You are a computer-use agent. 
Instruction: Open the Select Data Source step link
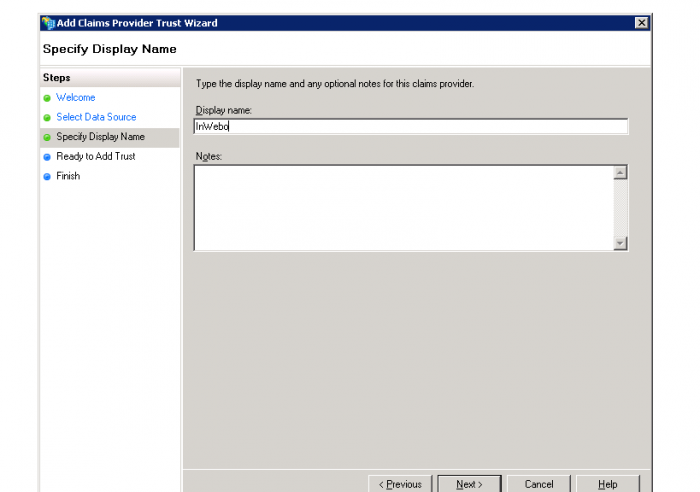(96, 117)
